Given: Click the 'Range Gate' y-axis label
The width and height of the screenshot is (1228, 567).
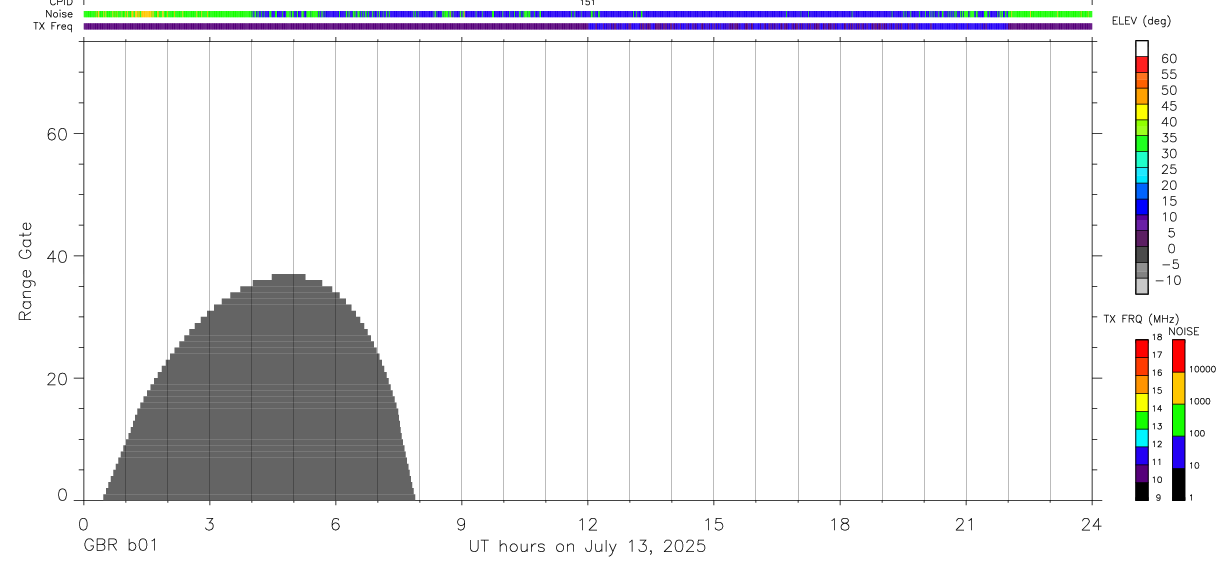Looking at the screenshot, I should coord(26,270).
